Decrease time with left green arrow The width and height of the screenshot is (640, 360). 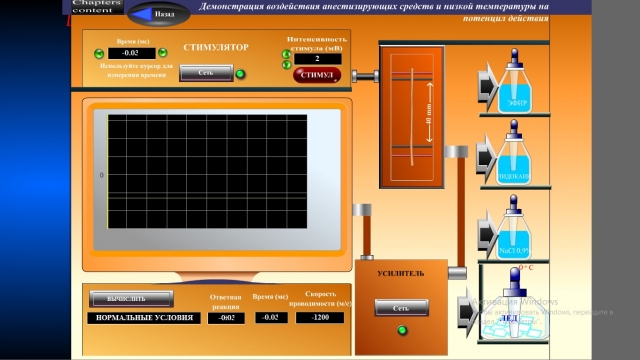coord(99,53)
